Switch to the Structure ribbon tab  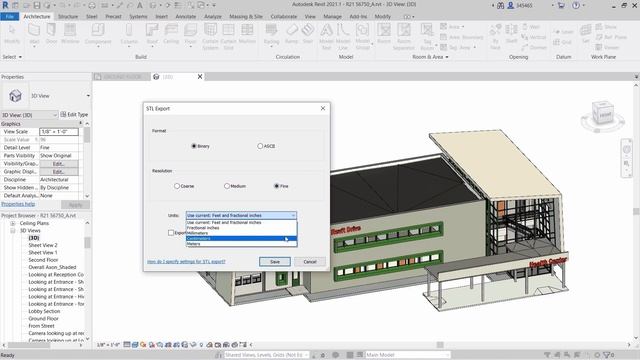tap(68, 16)
